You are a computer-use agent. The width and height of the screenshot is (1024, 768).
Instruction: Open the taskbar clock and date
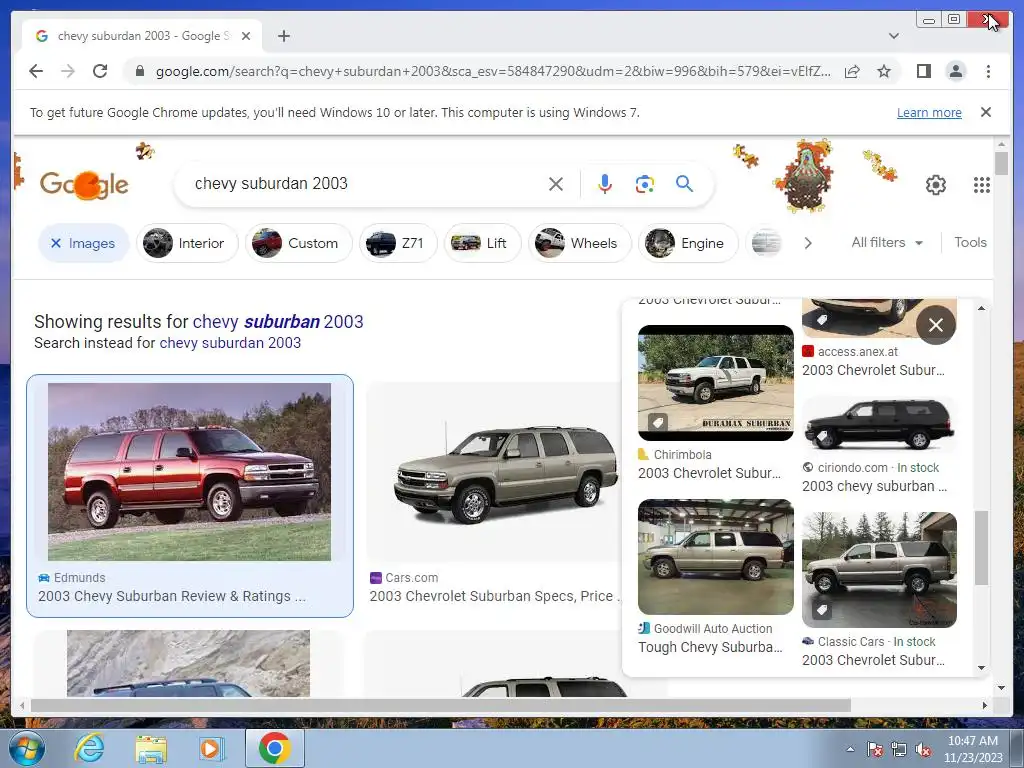973,749
